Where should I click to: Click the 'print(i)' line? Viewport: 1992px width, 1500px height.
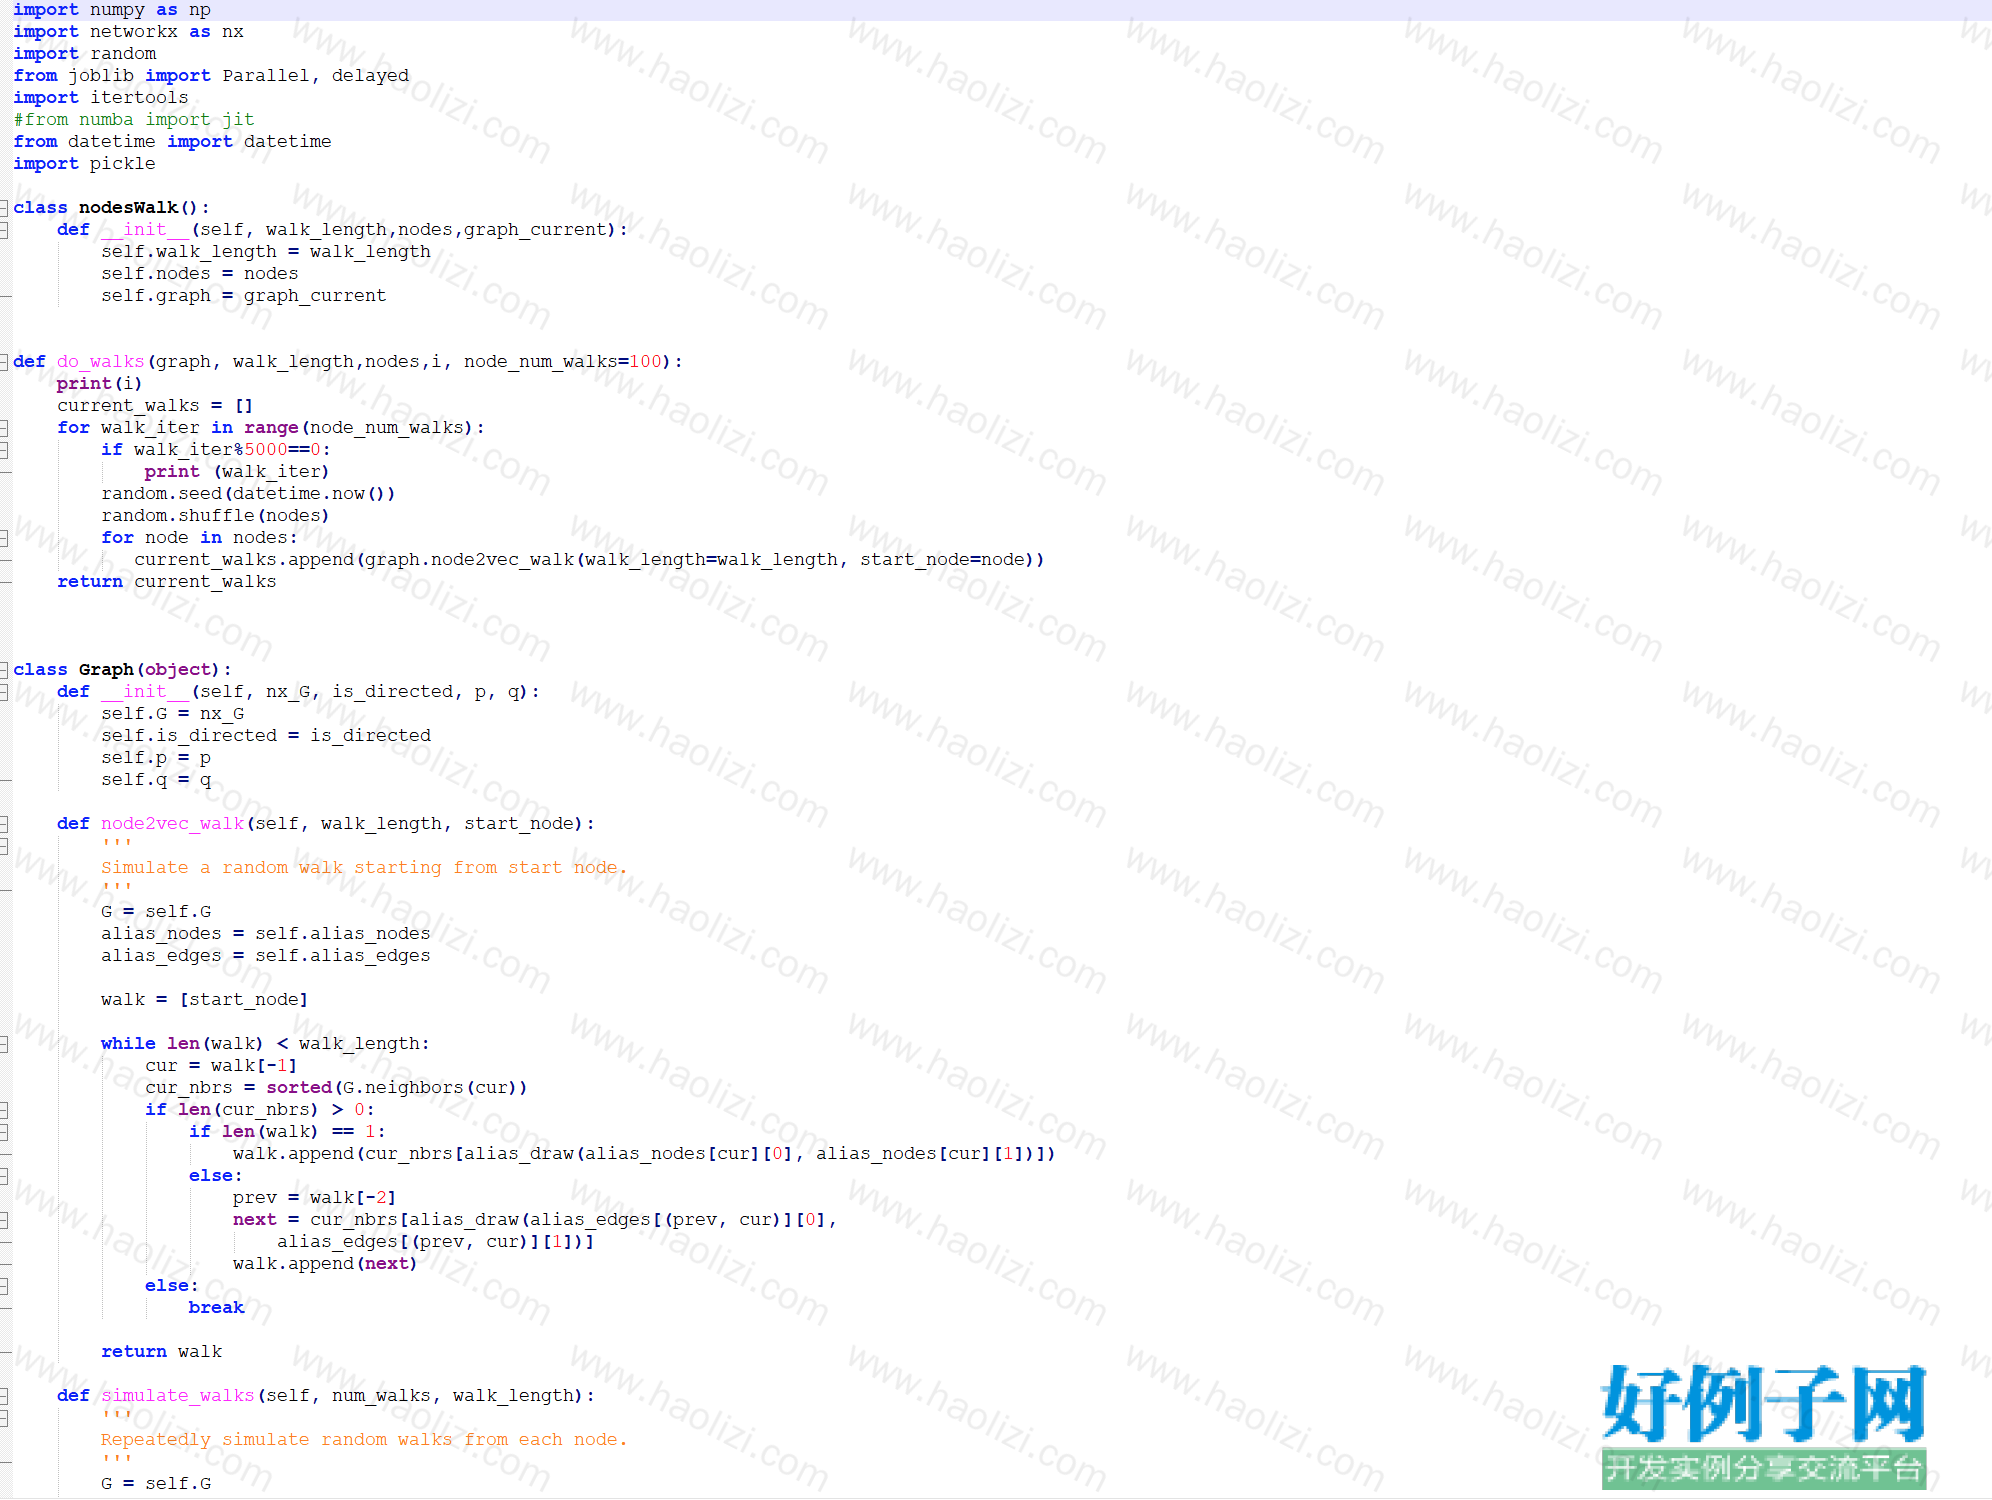[x=99, y=384]
